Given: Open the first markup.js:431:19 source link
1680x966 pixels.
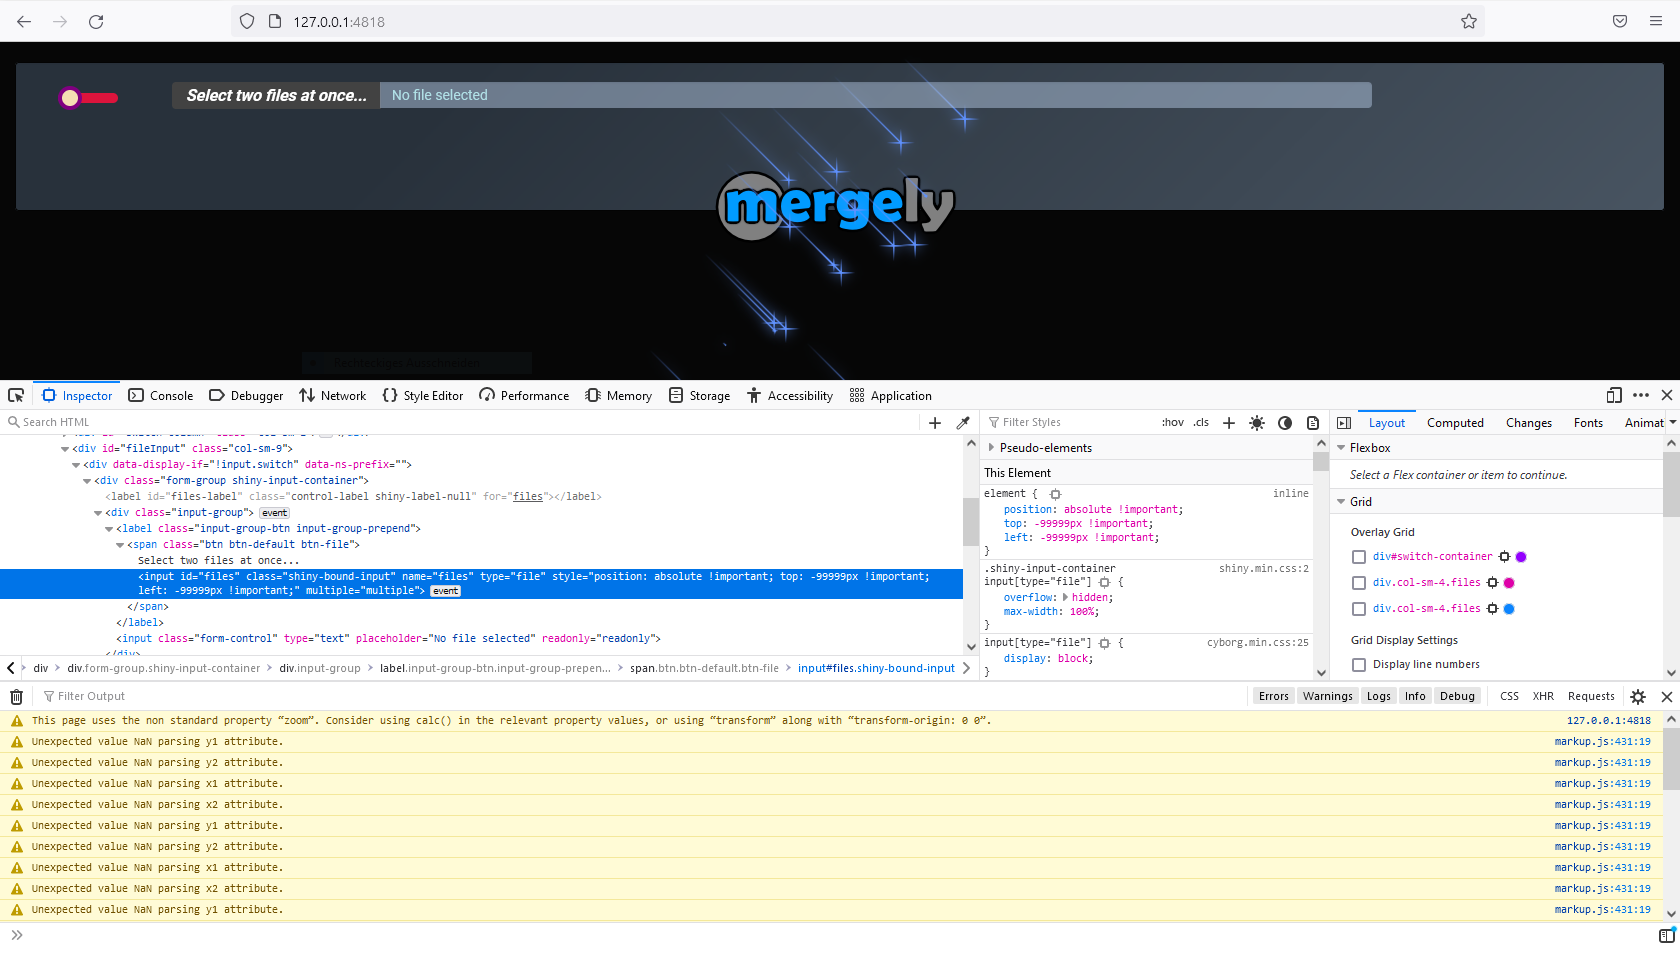Looking at the screenshot, I should click(x=1602, y=742).
